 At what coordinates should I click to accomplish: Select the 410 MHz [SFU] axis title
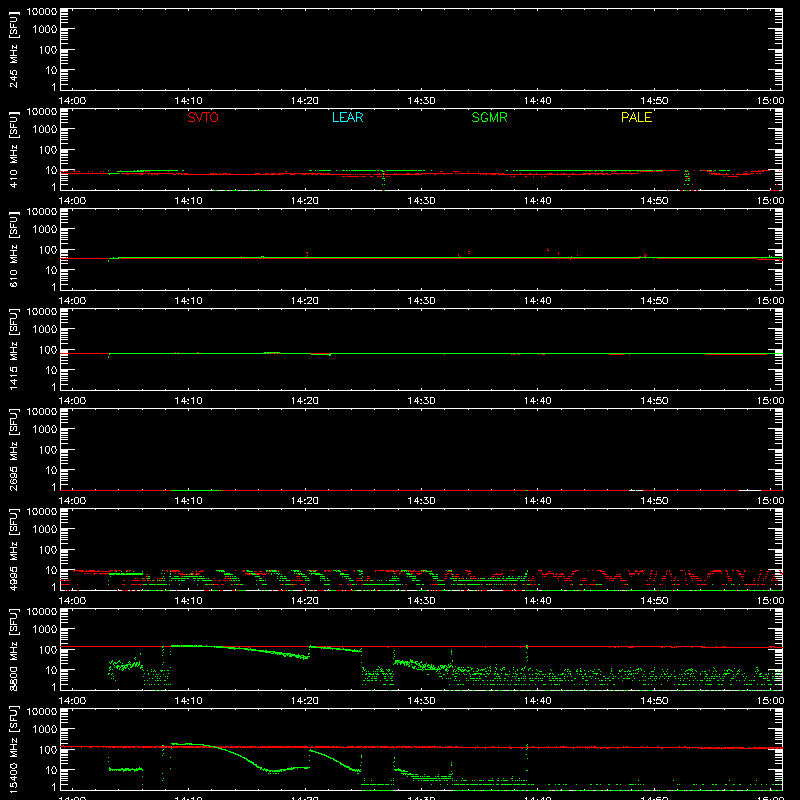tap(13, 149)
